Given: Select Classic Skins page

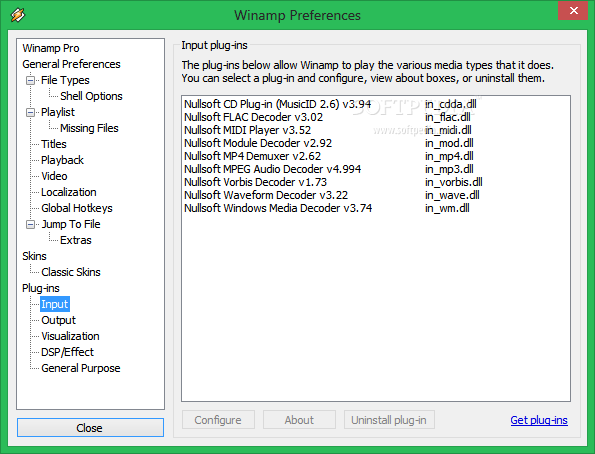Looking at the screenshot, I should (x=71, y=272).
